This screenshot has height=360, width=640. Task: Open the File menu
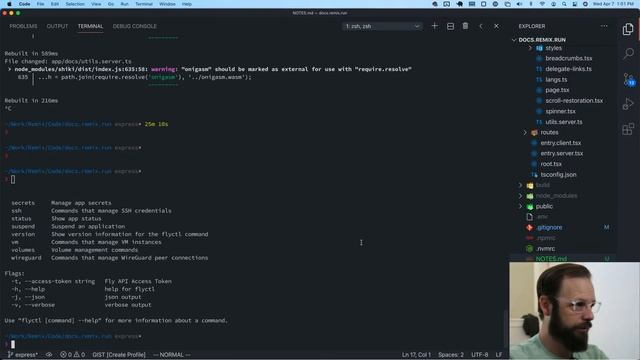(40, 4)
